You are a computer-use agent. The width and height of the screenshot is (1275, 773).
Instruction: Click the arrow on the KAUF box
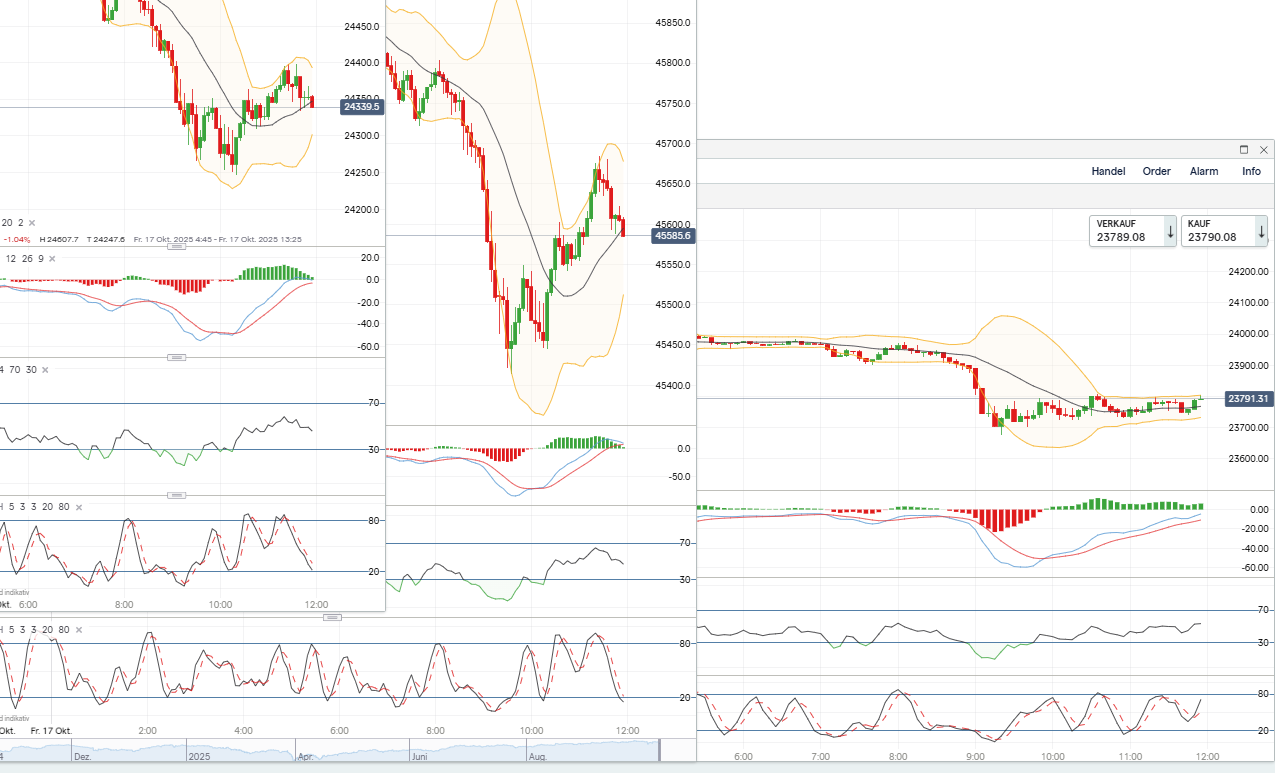[x=1262, y=231]
